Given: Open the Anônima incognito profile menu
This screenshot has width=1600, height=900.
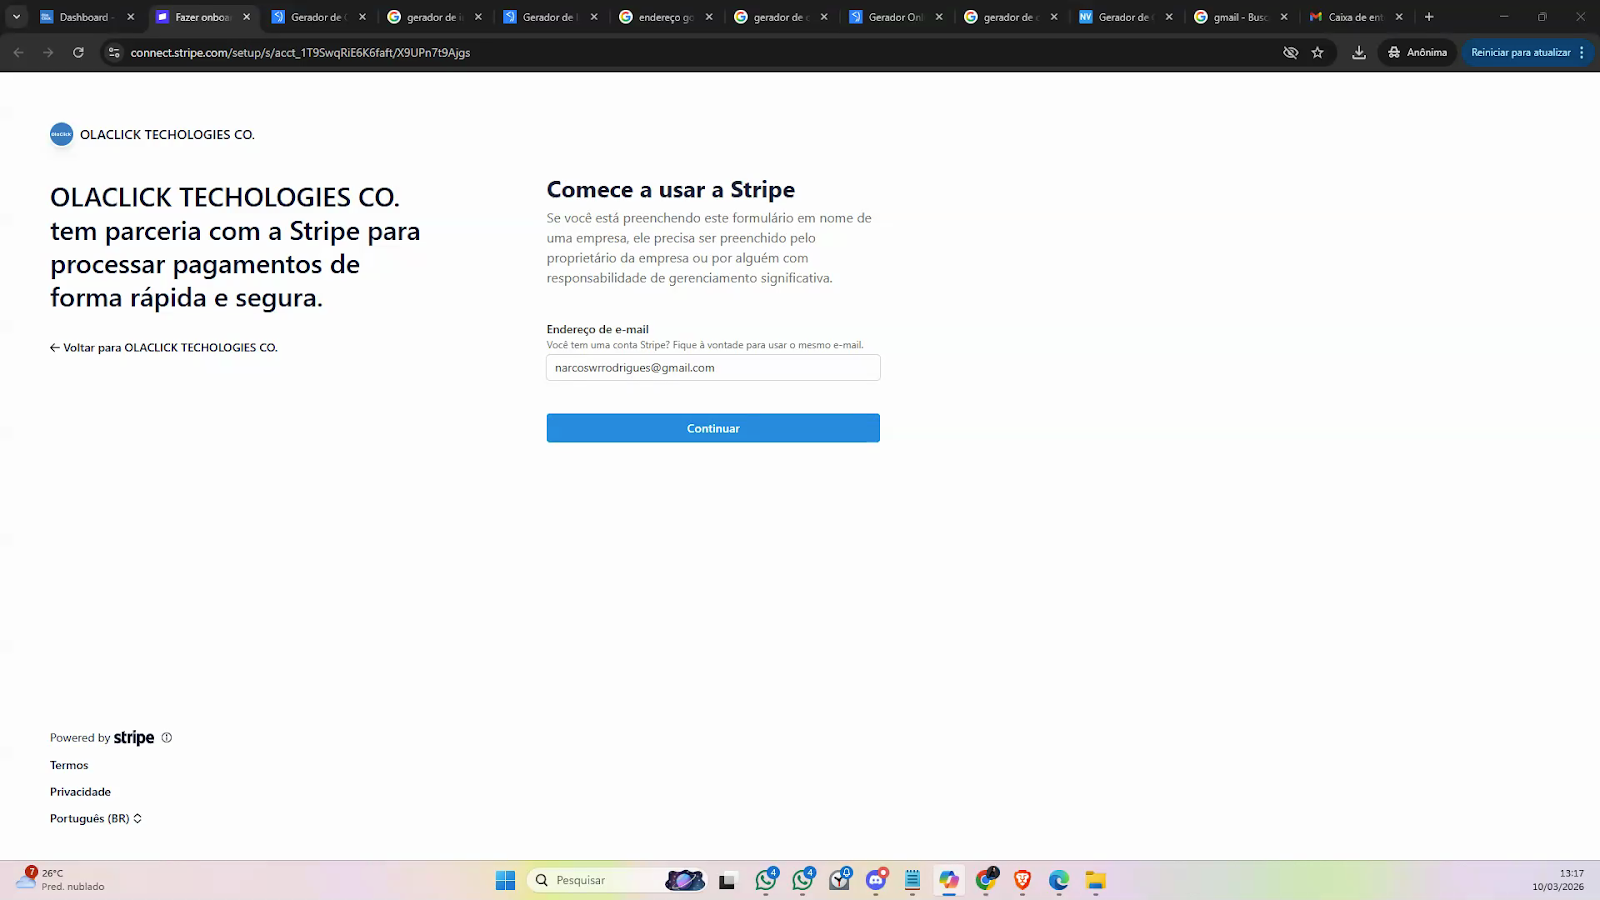Looking at the screenshot, I should (1417, 53).
